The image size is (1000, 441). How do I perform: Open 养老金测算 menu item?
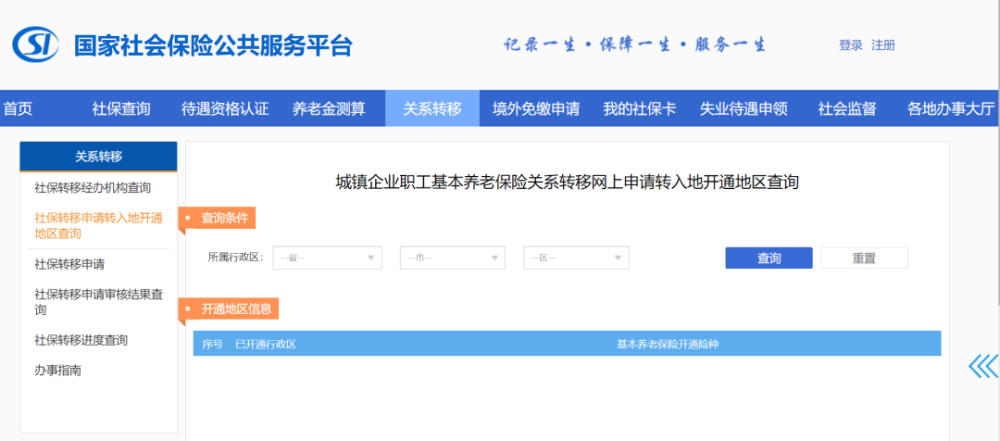329,108
